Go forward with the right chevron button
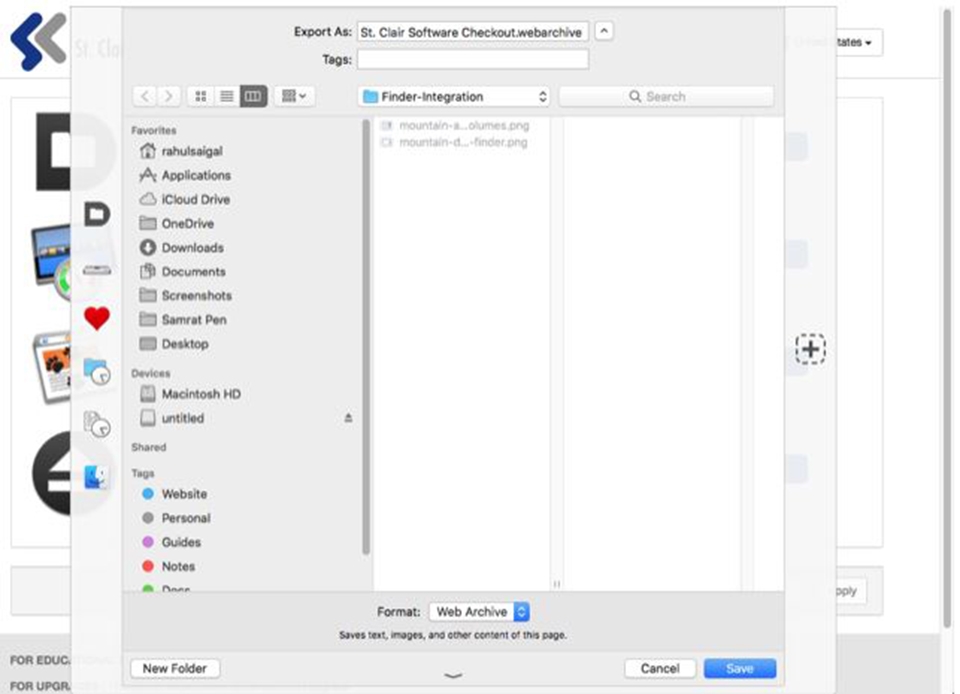 [x=169, y=96]
